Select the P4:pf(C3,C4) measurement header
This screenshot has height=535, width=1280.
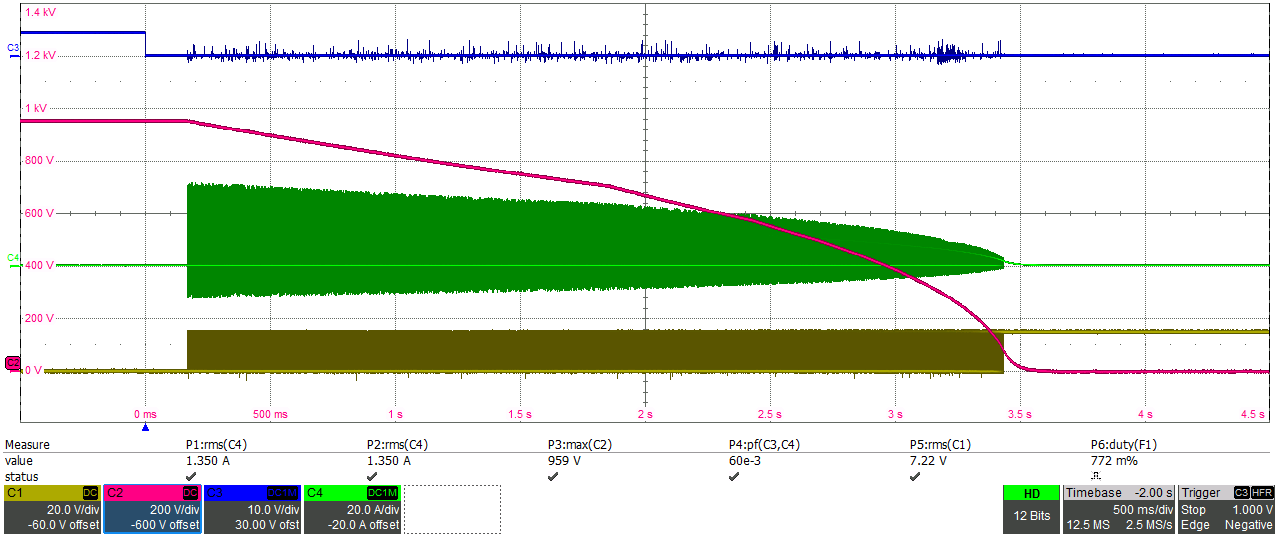pyautogui.click(x=766, y=445)
